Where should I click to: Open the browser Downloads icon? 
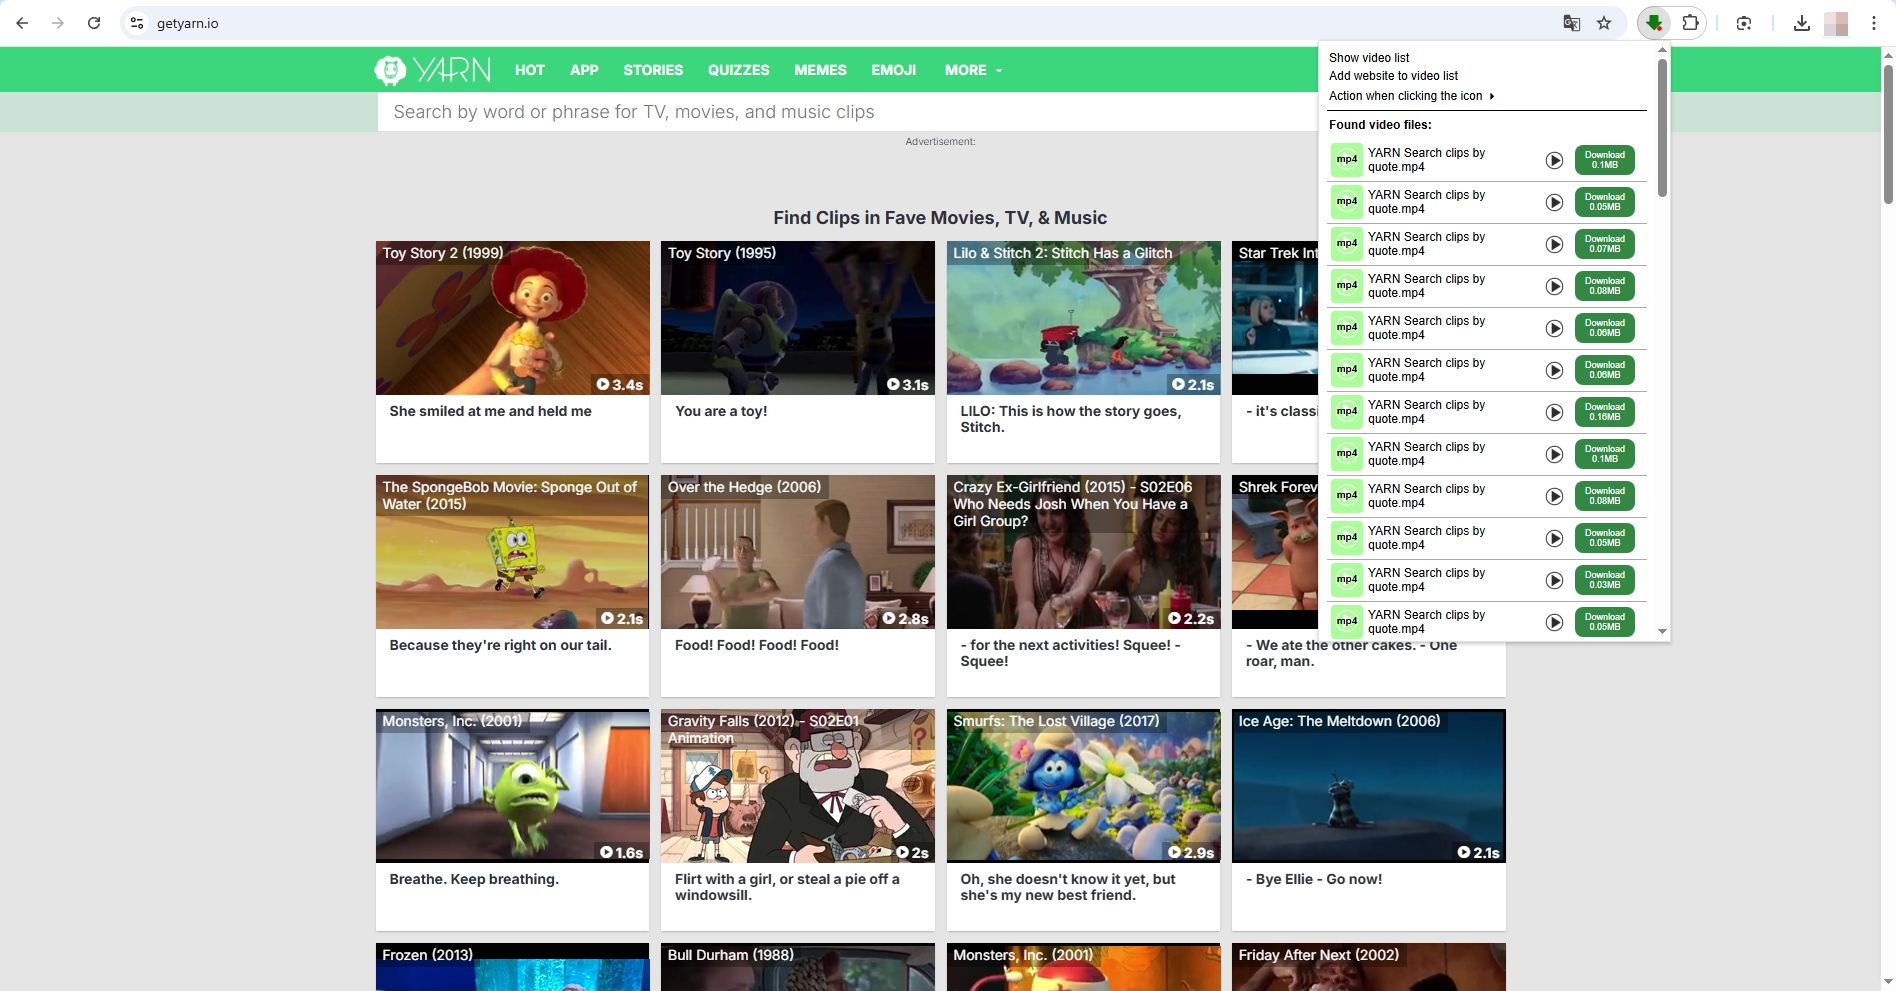coord(1802,23)
